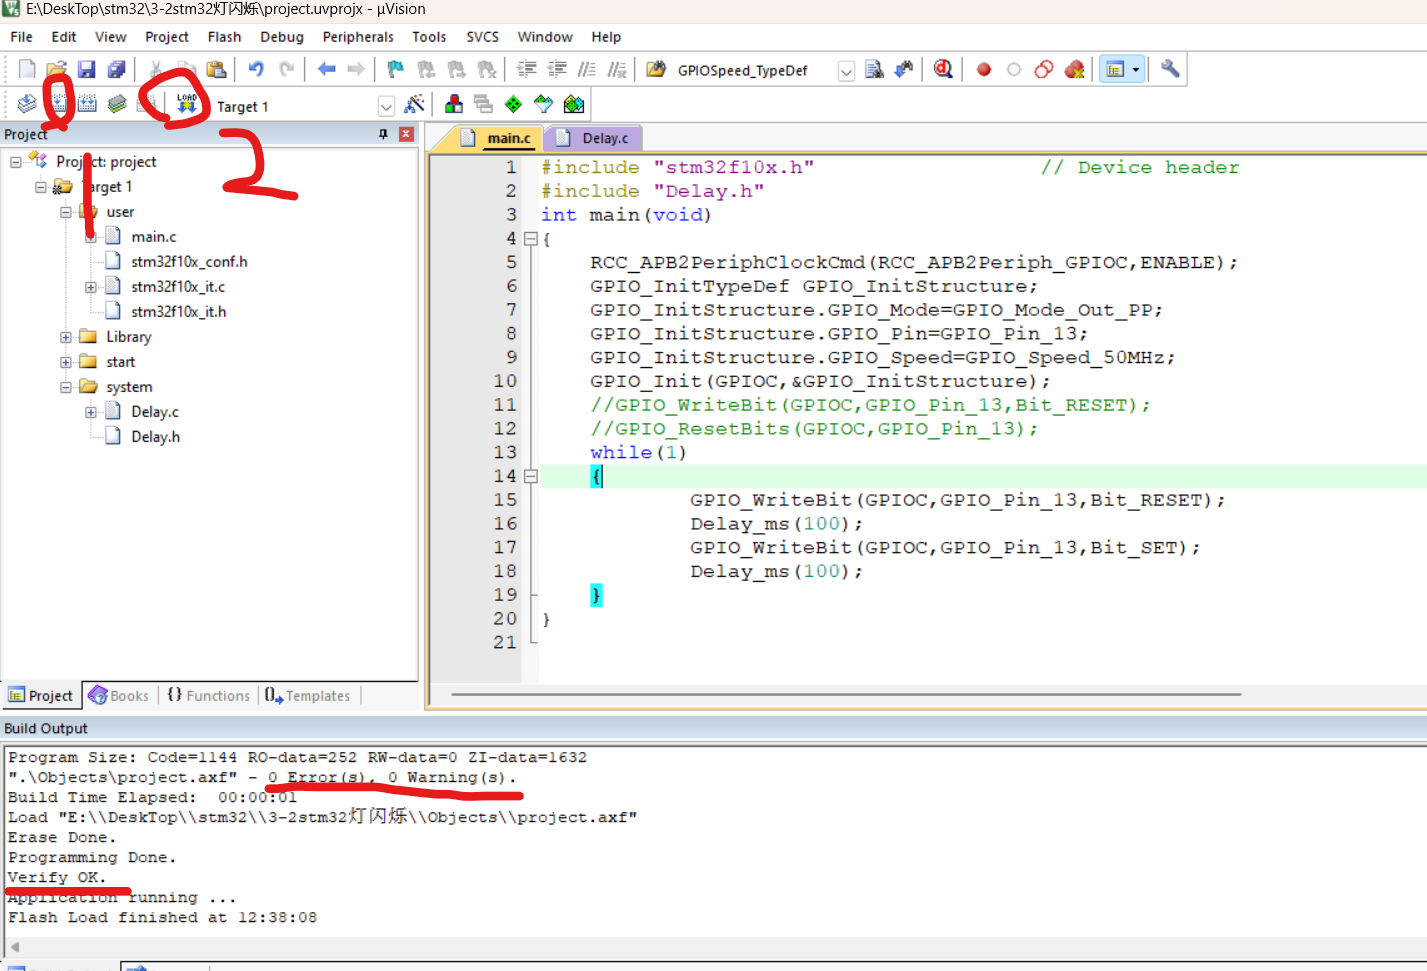Viewport: 1427px width, 971px height.
Task: Expand Delay.c dependencies in the tree
Action: coord(91,412)
